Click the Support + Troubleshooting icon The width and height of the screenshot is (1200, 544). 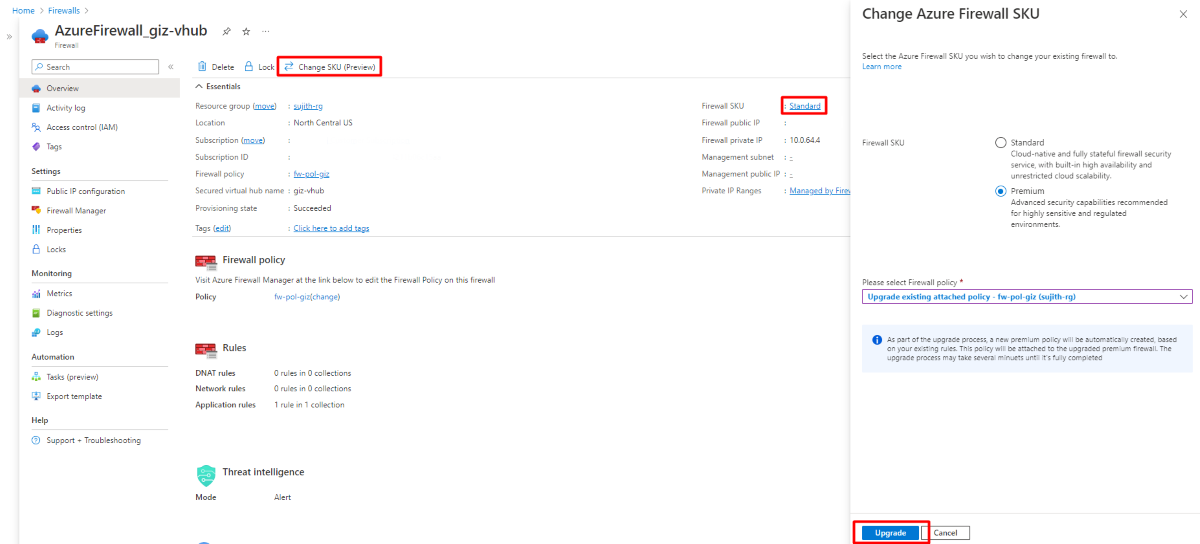tap(37, 440)
